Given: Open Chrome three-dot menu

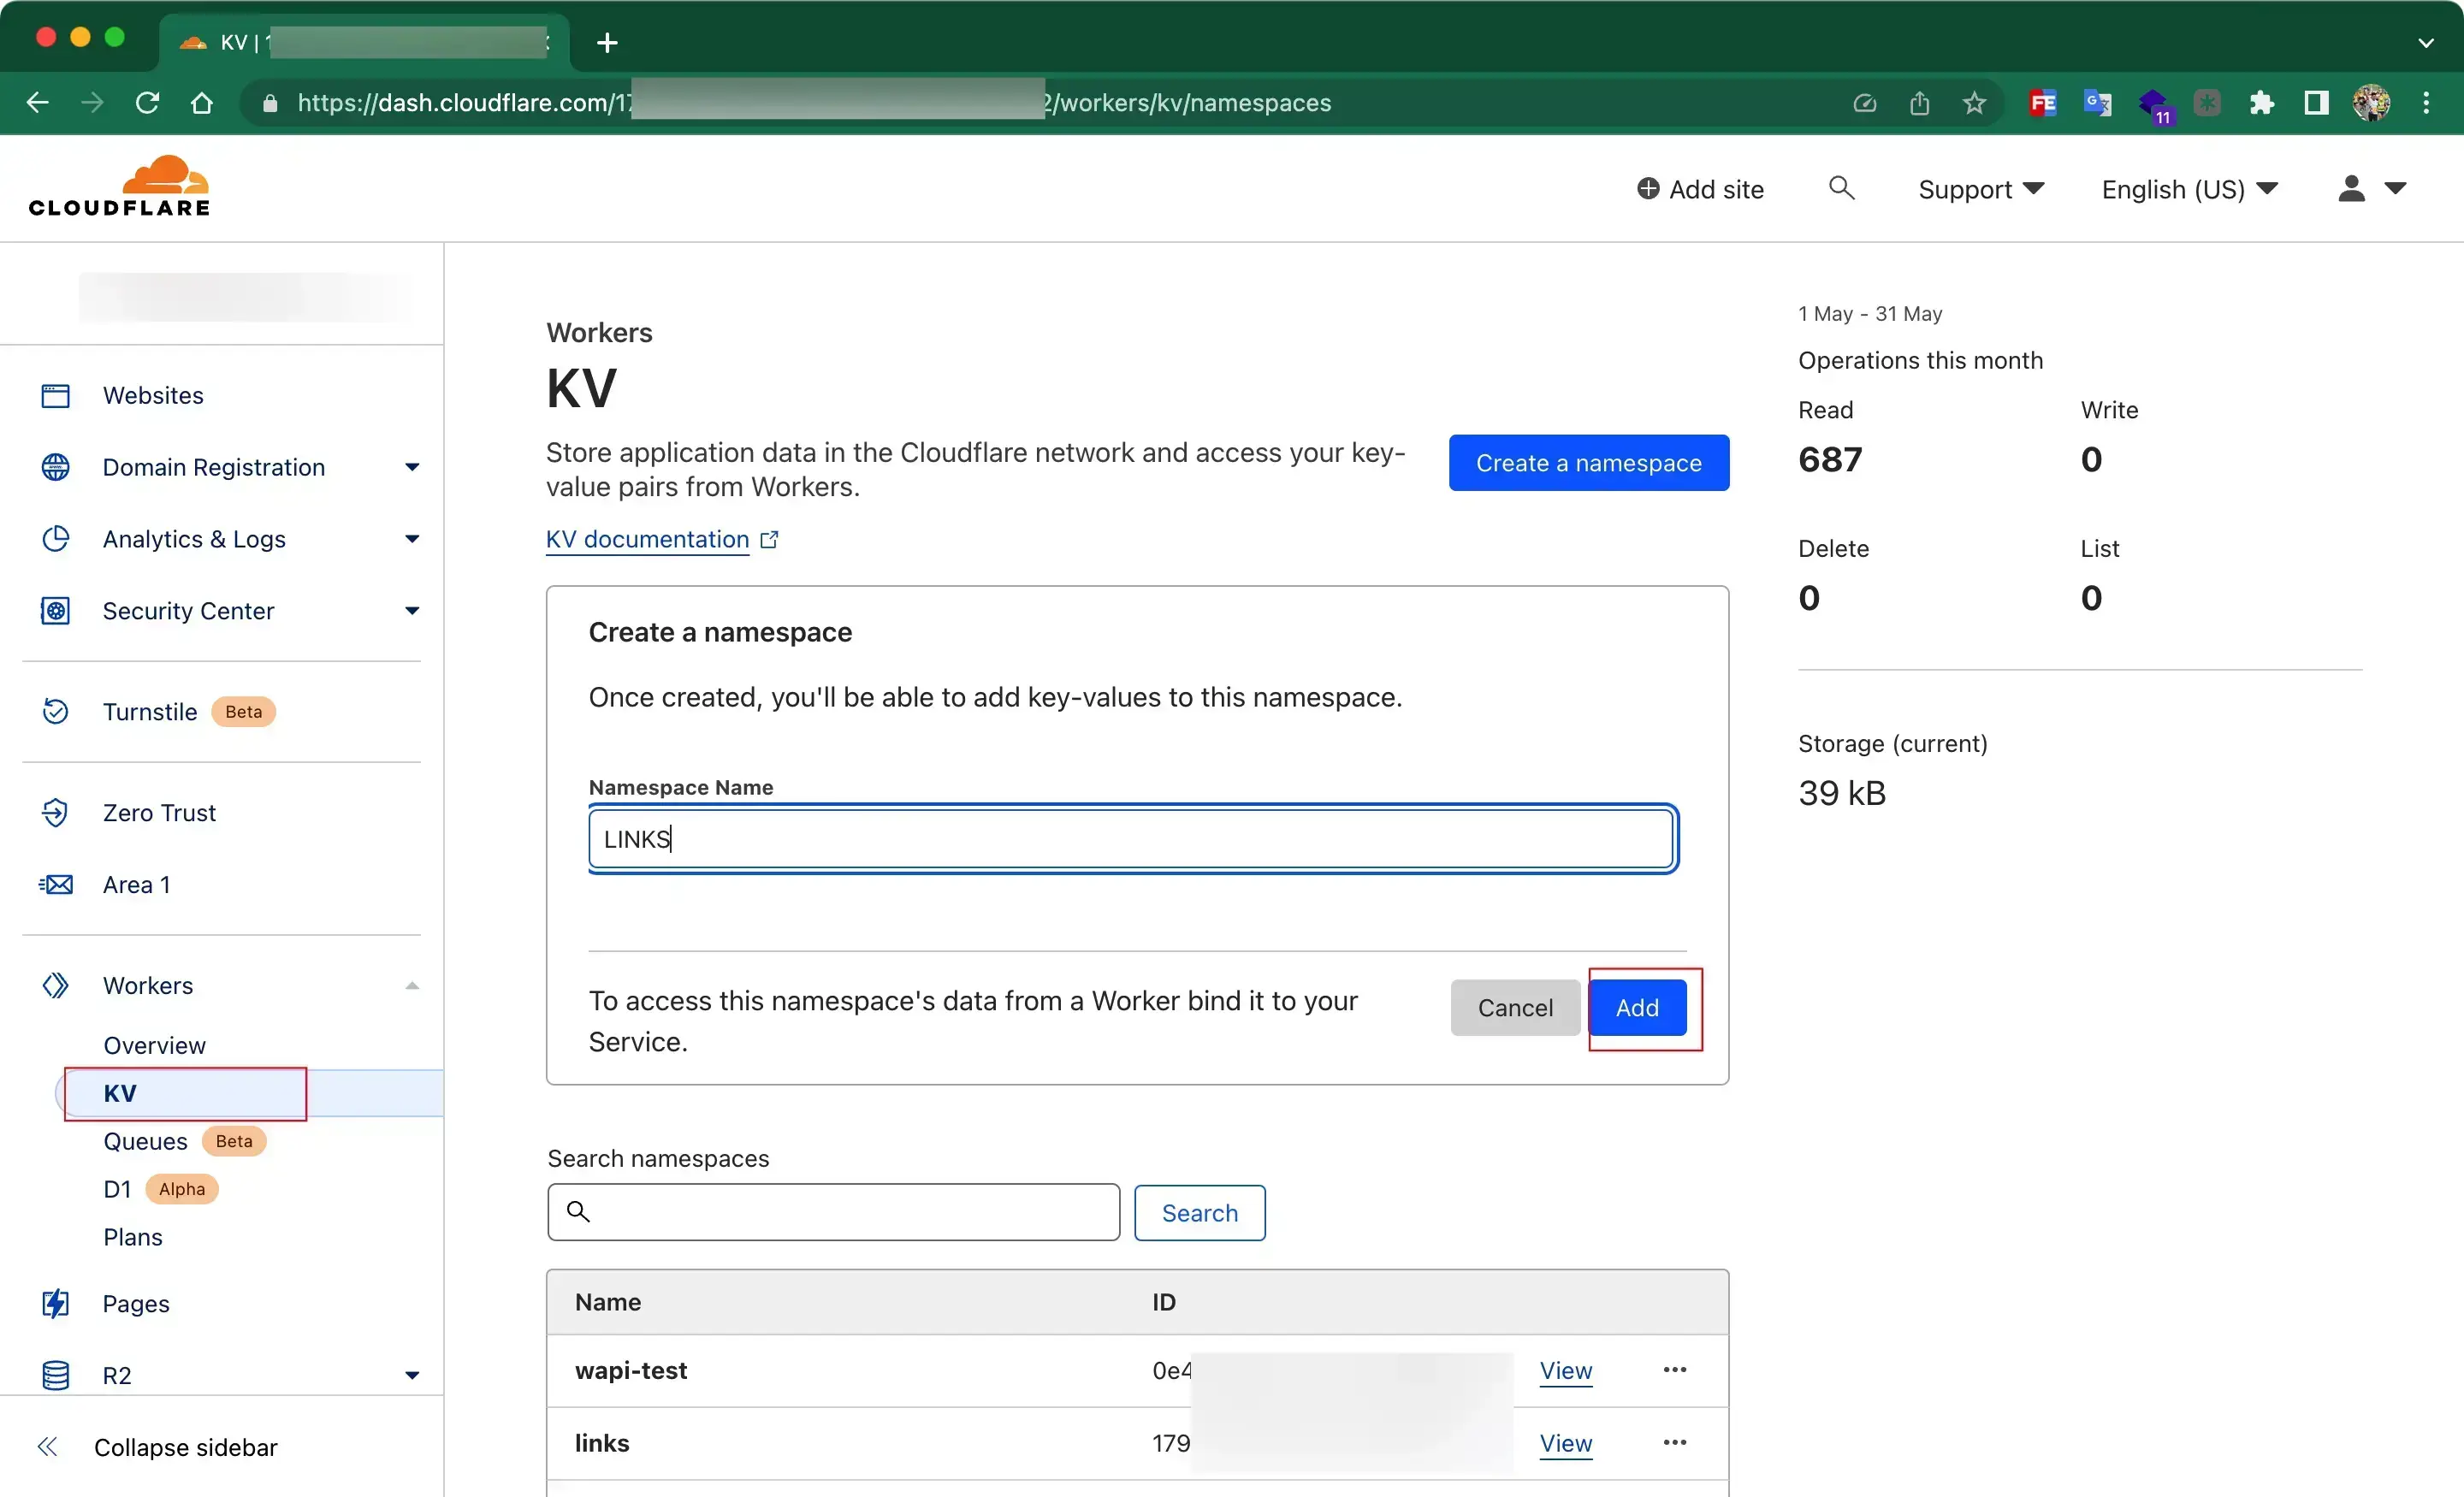Looking at the screenshot, I should point(2426,103).
